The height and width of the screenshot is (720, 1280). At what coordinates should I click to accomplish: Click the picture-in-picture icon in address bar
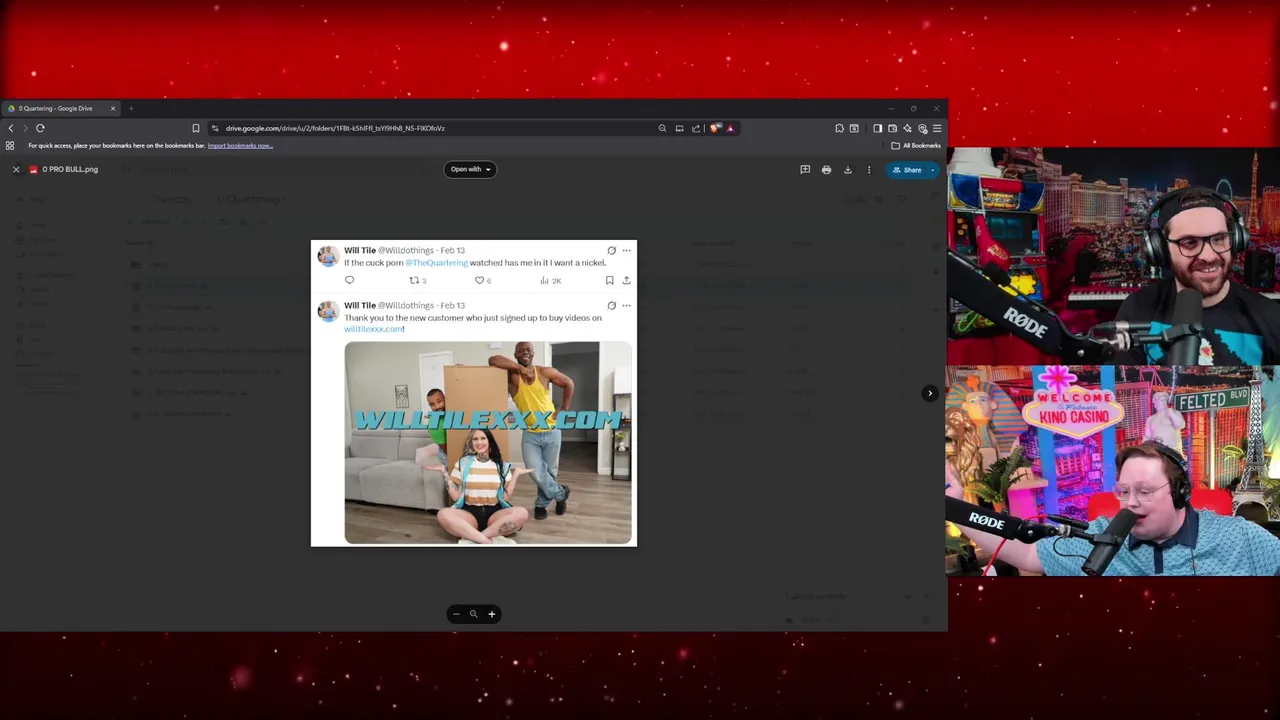(679, 128)
